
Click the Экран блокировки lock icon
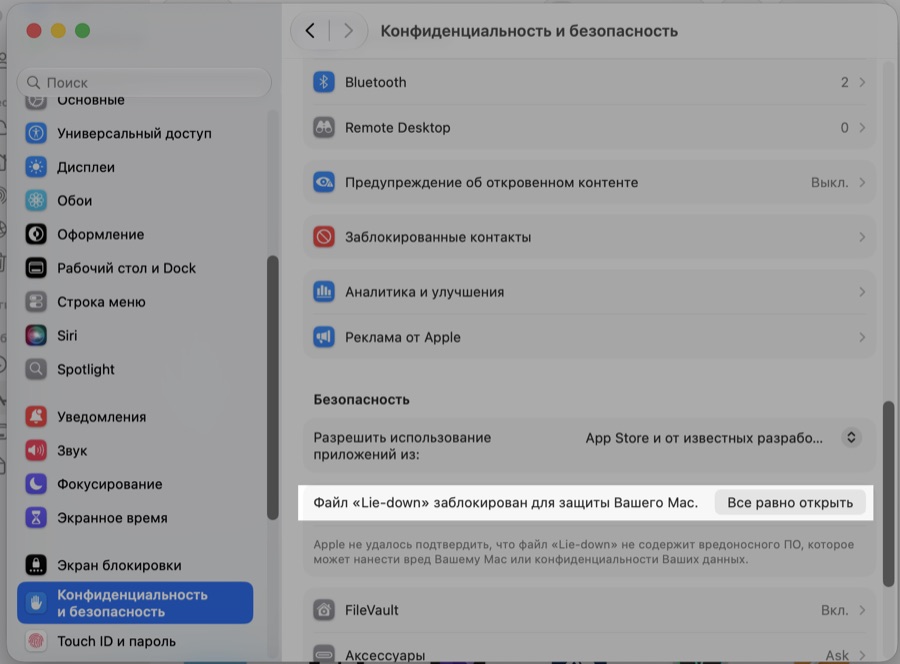pyautogui.click(x=36, y=565)
